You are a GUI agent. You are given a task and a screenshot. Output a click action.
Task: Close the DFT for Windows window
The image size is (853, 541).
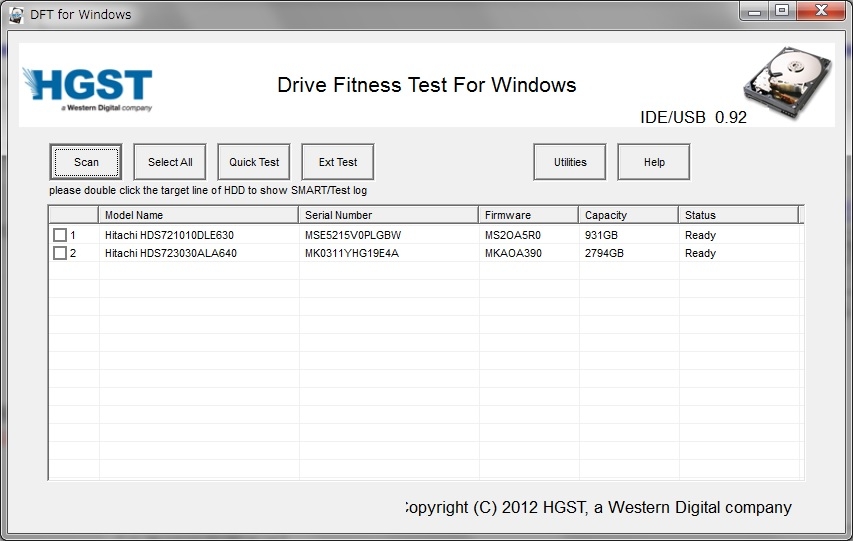821,11
